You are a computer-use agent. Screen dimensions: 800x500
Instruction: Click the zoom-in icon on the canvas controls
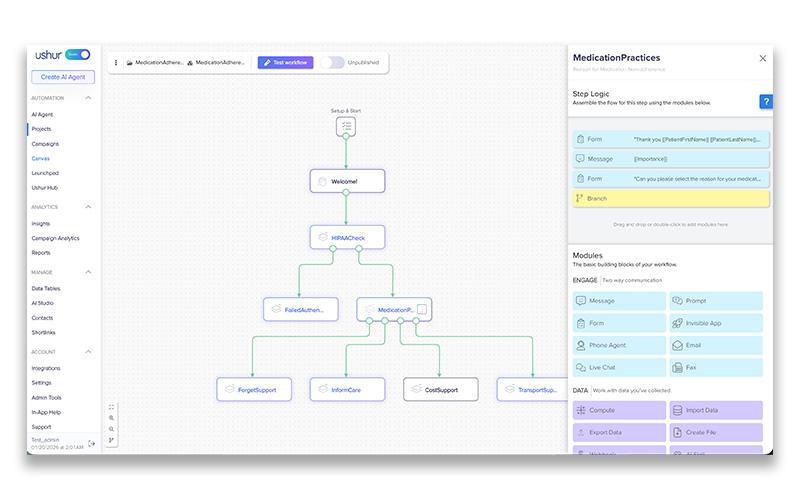point(111,418)
